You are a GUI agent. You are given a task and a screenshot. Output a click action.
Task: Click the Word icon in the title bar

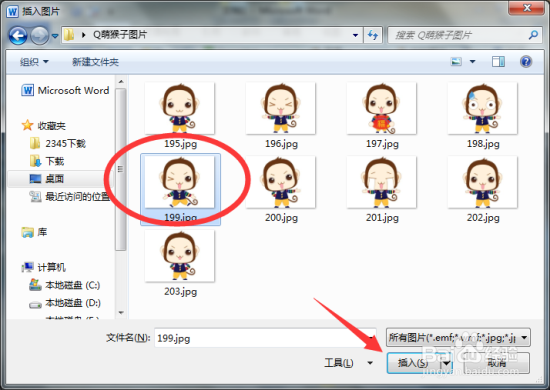point(12,12)
